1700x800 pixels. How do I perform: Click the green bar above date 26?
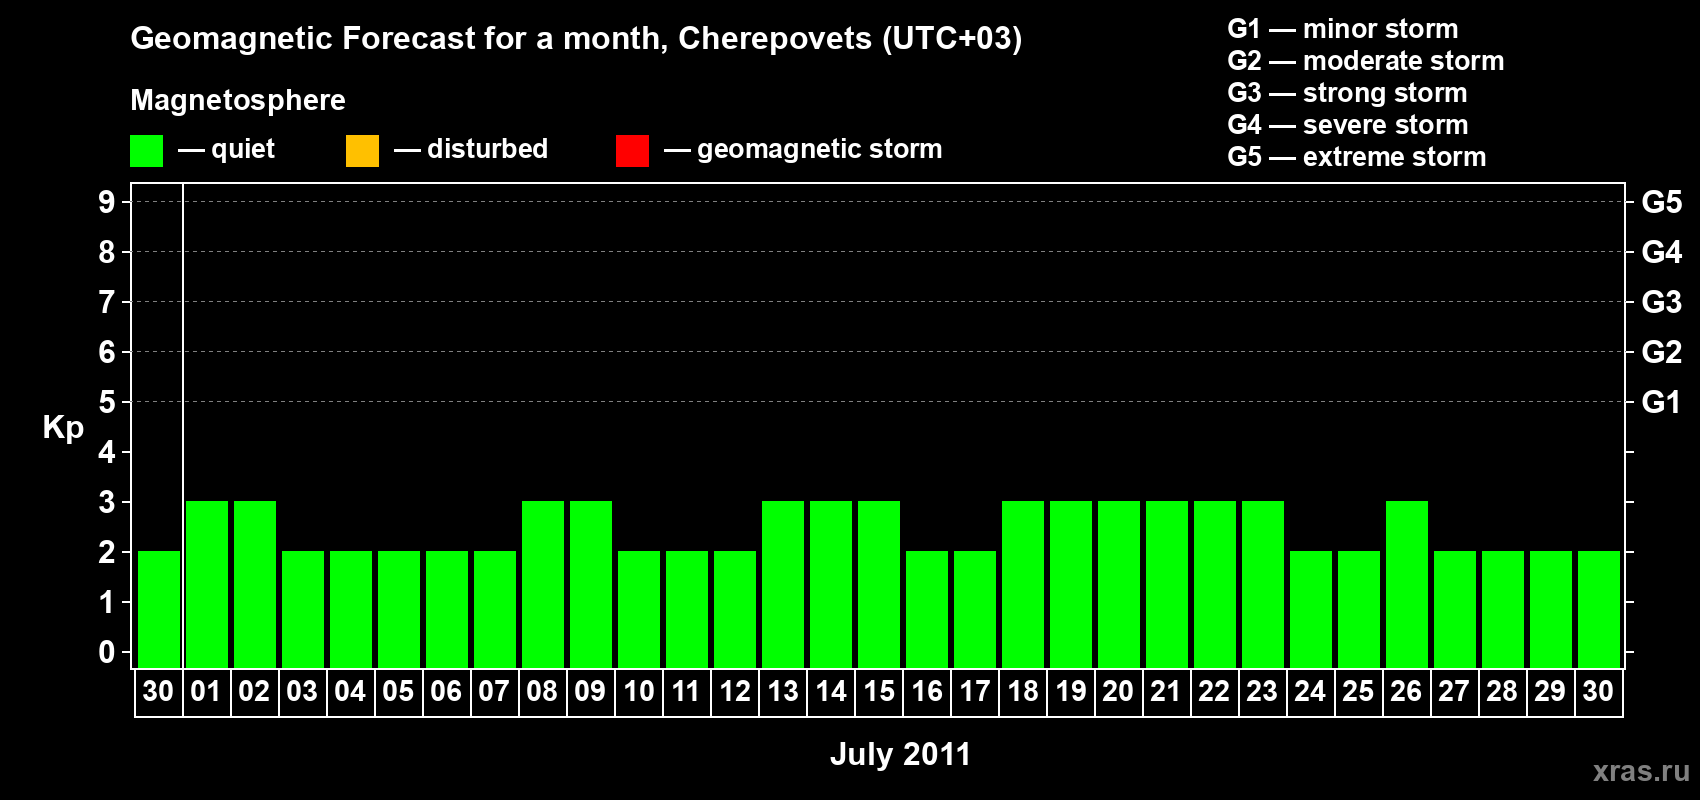click(1407, 584)
